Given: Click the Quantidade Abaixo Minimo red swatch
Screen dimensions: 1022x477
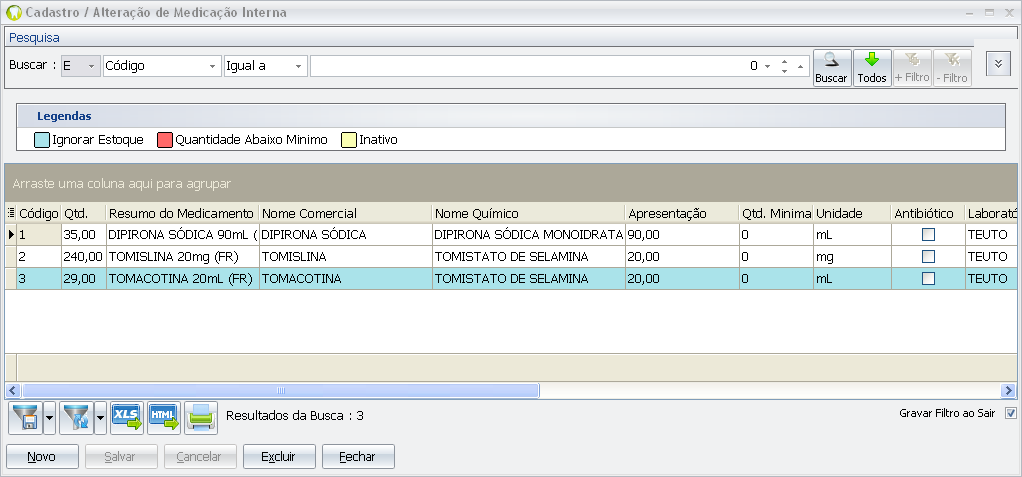Looking at the screenshot, I should click(165, 139).
